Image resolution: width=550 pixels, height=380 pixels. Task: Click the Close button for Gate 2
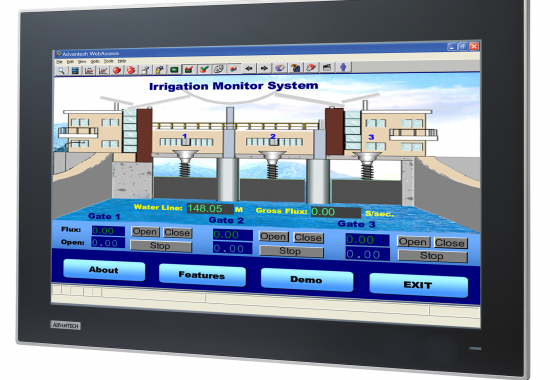click(x=308, y=238)
